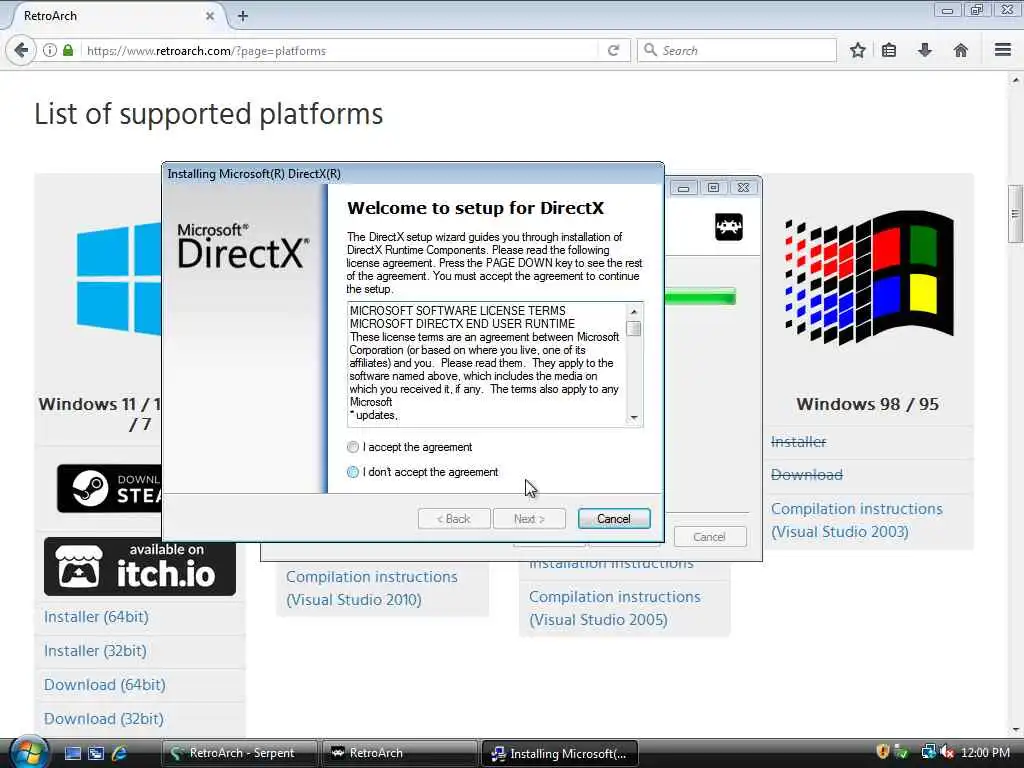
Task: Click Switch Between Windows quick launch icon
Action: pos(96,753)
